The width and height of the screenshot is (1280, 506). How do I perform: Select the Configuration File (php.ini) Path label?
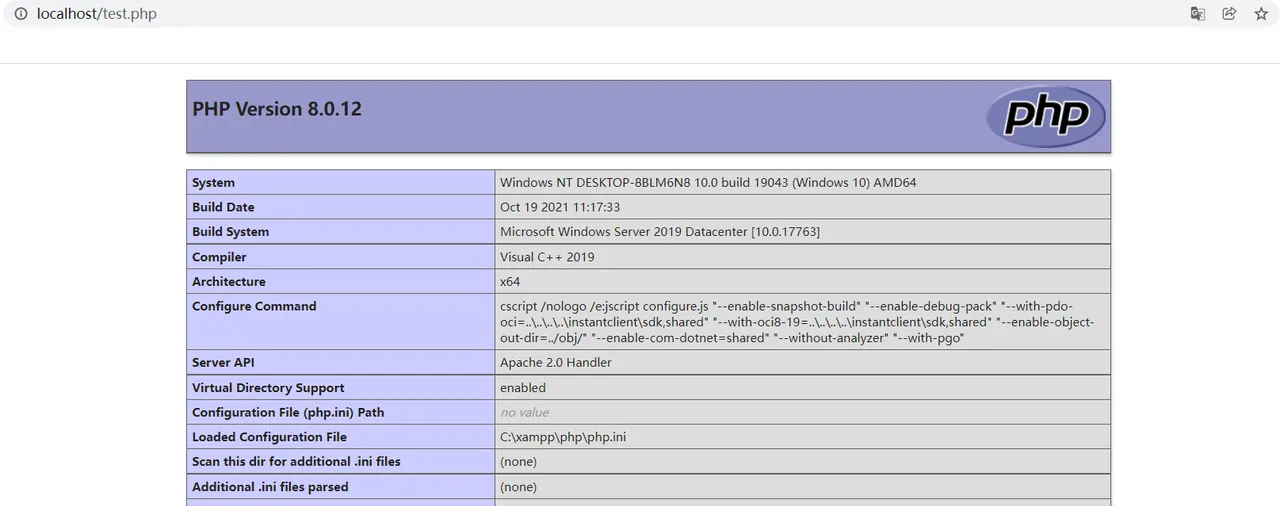(x=288, y=412)
